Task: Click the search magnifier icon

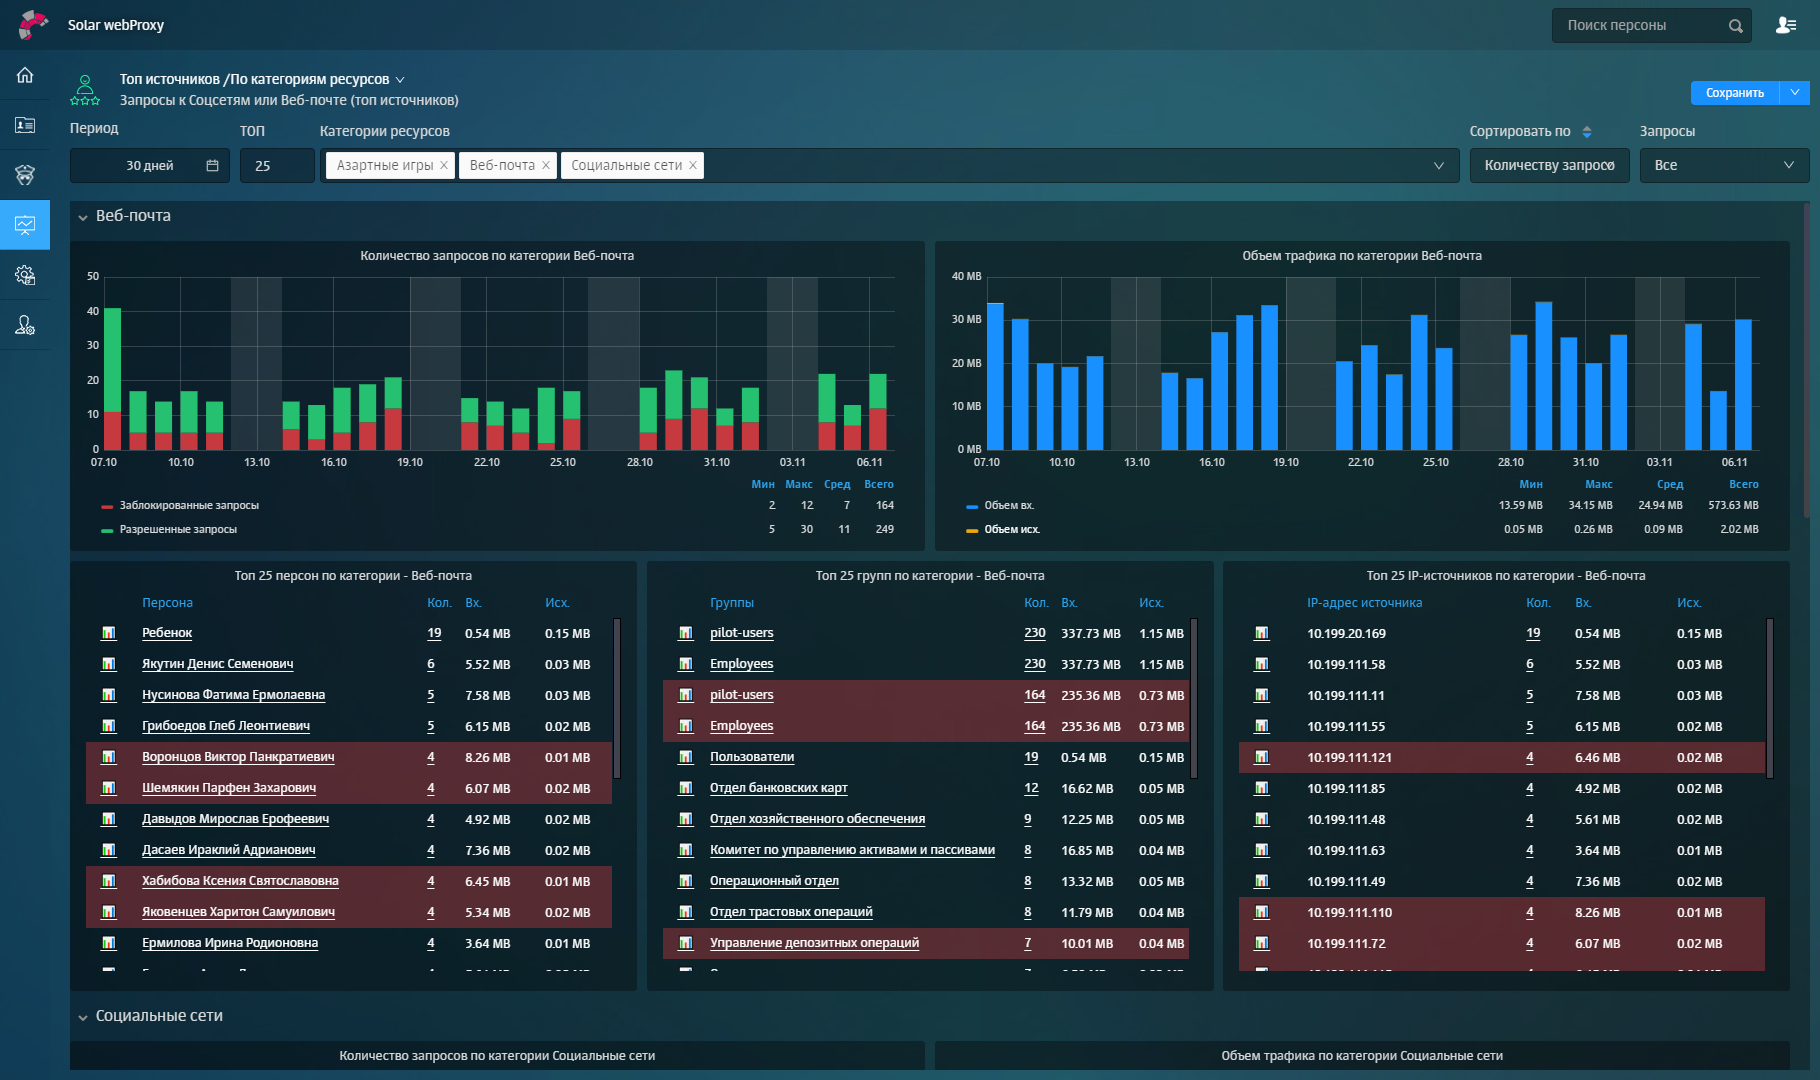Action: pos(1736,26)
